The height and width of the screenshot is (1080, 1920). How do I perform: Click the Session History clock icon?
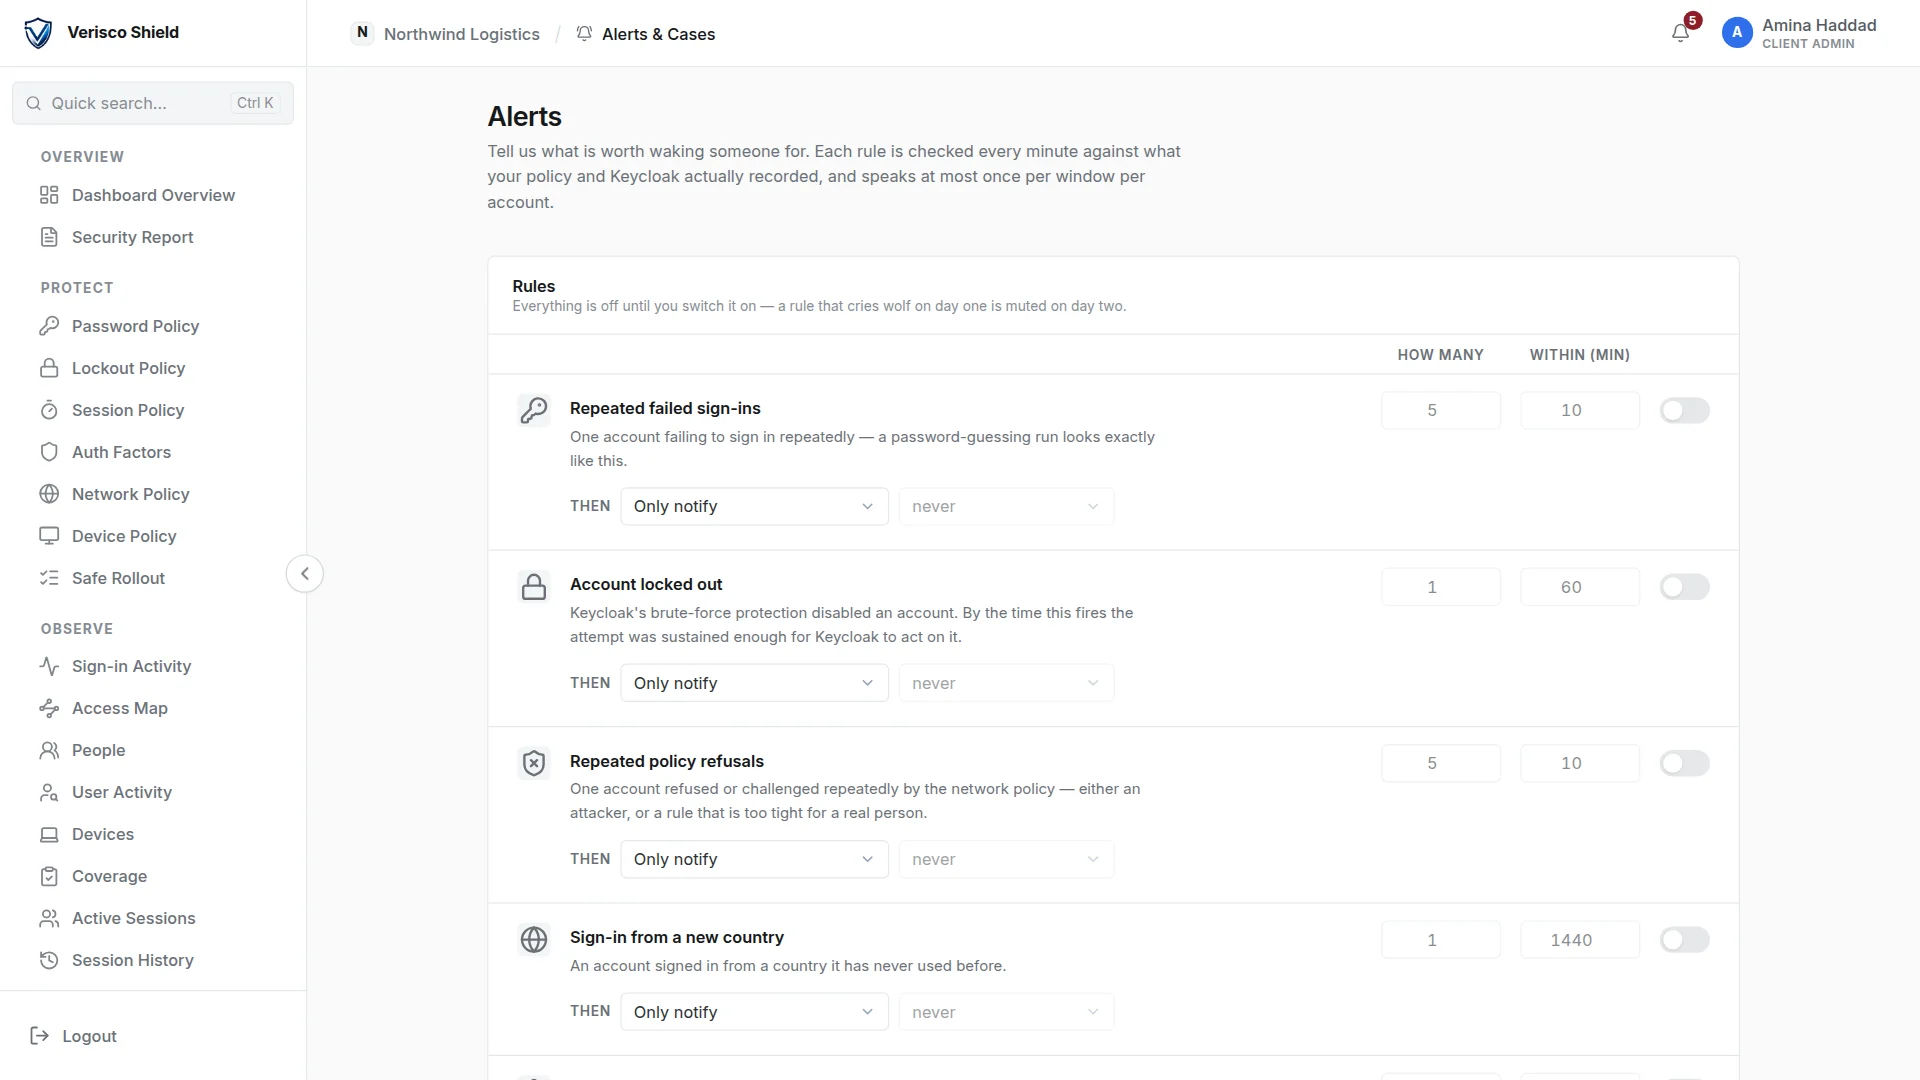click(49, 960)
